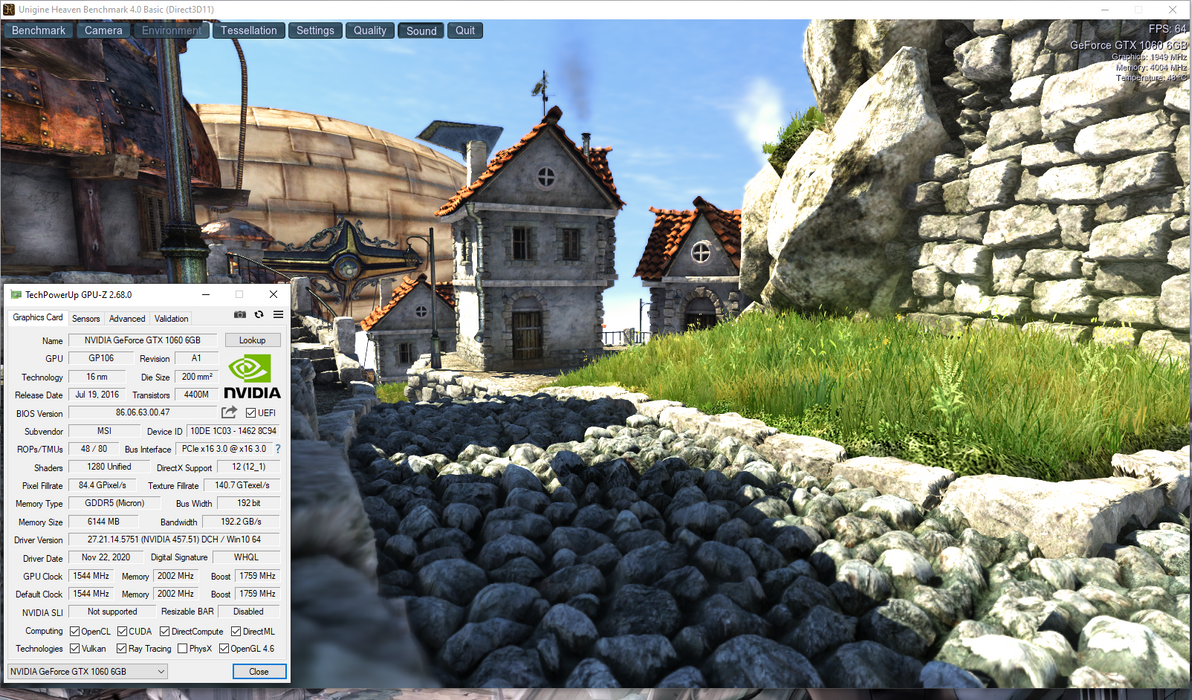Take a GPU-Z screenshot with camera icon

(x=240, y=314)
